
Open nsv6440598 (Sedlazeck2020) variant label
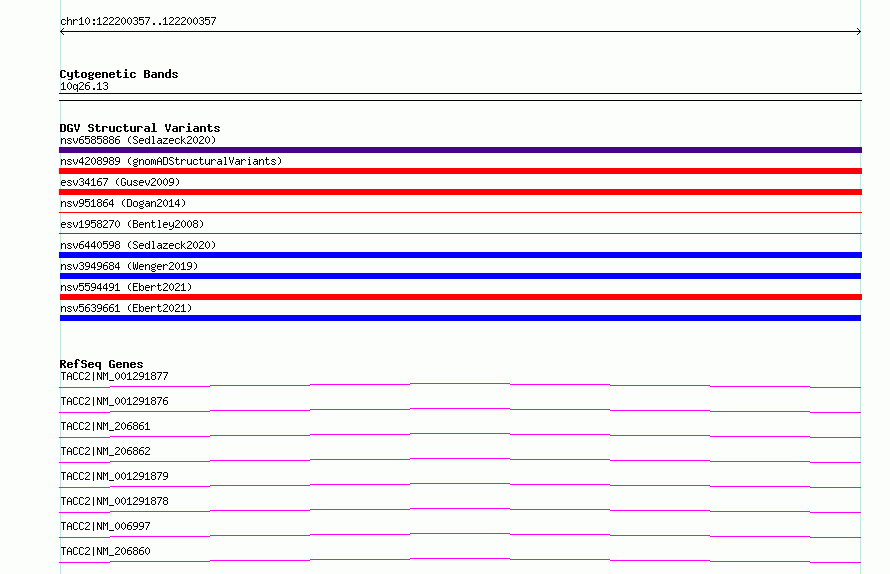point(138,245)
